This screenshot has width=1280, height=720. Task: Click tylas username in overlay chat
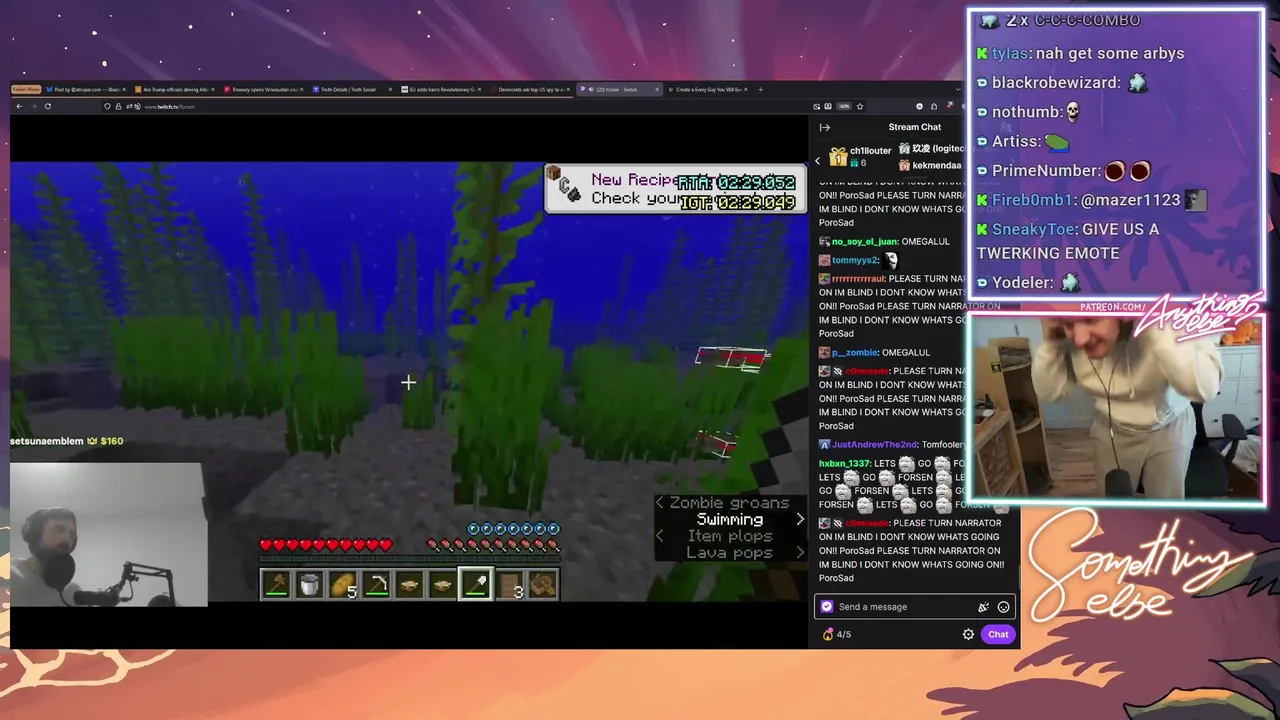pos(1008,54)
